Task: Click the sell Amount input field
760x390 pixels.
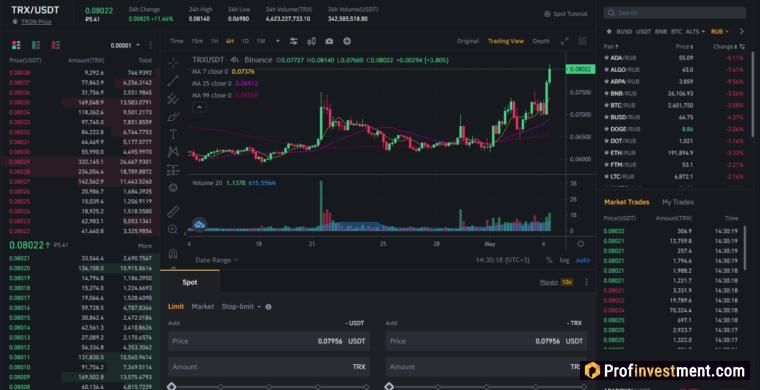Action: click(x=486, y=367)
